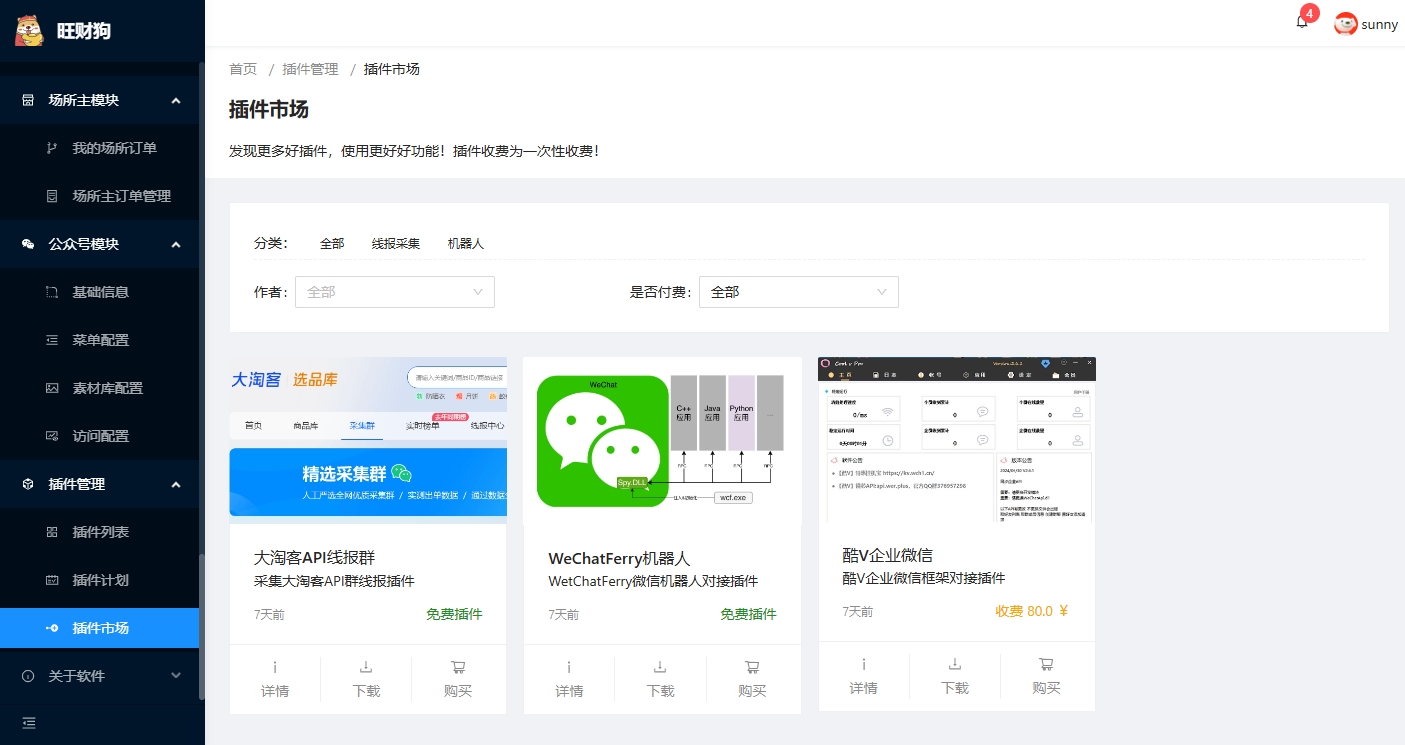Purchase the WeChatFerry机器人 plugin
The image size is (1405, 745).
click(752, 679)
